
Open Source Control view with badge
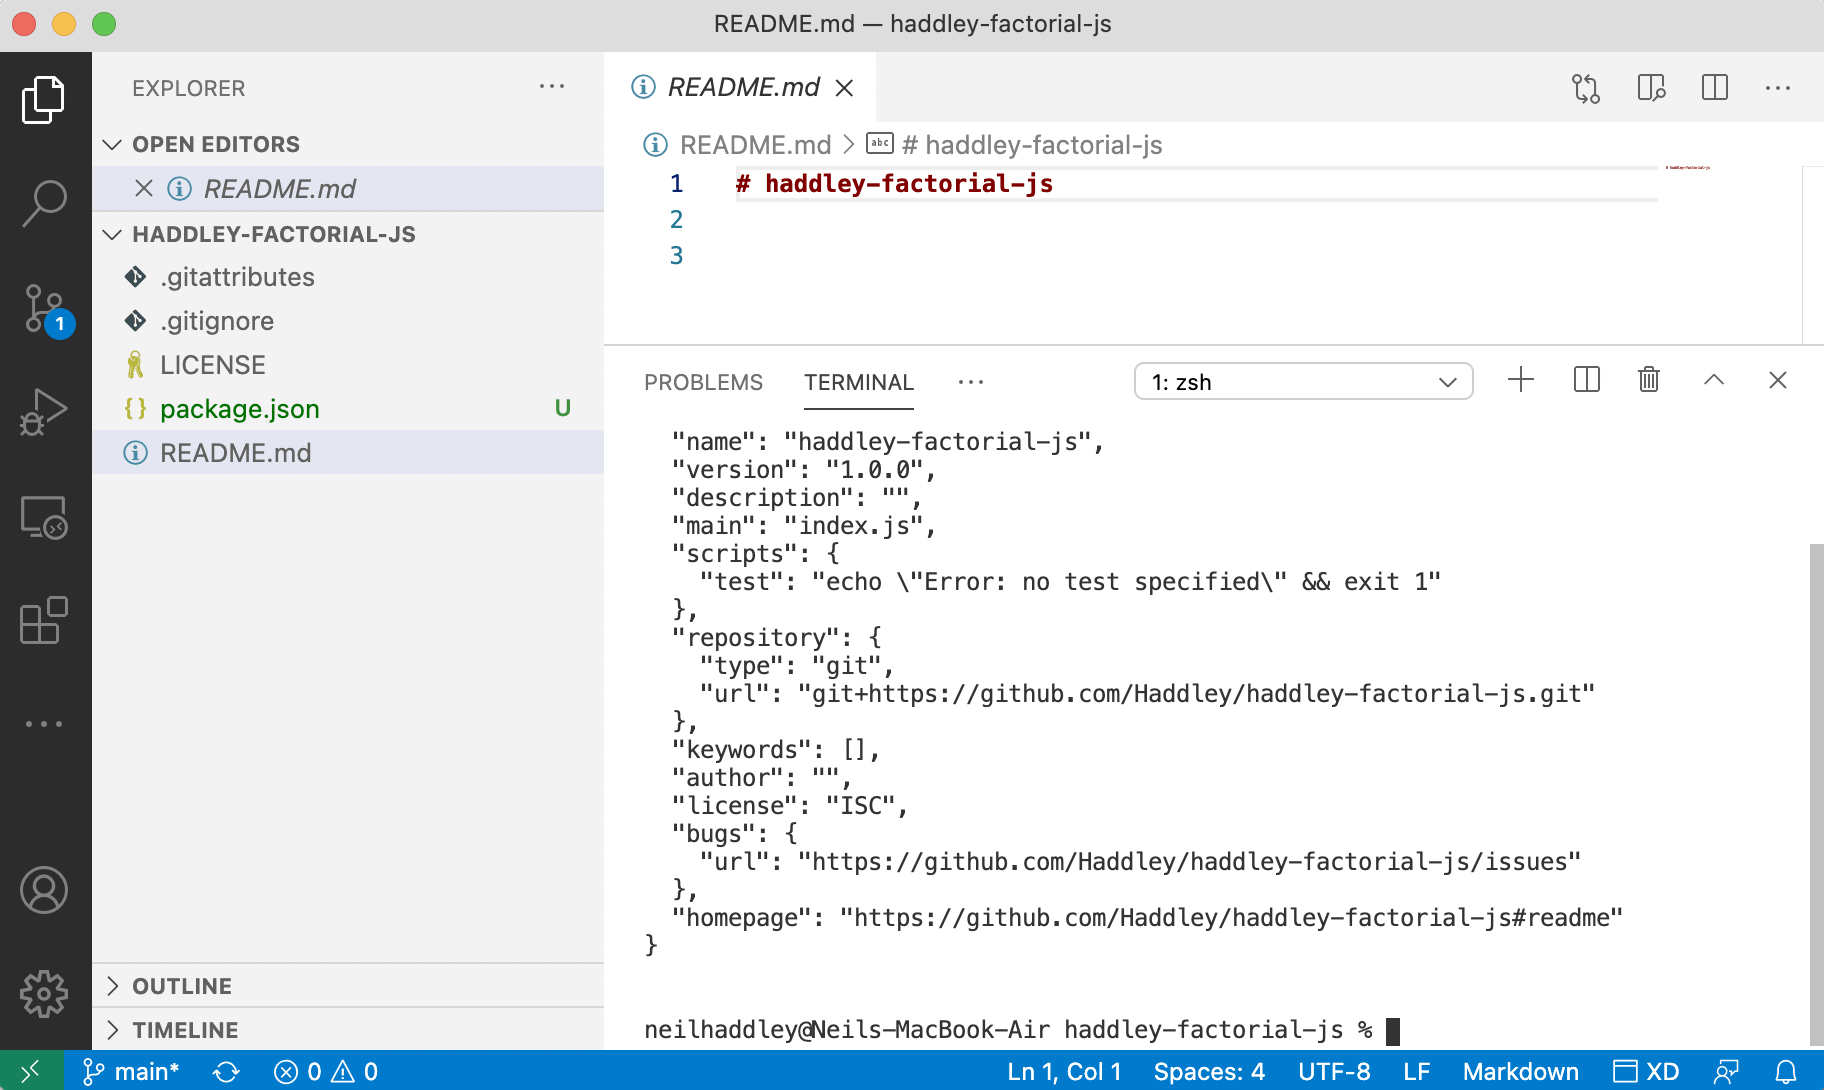point(44,309)
